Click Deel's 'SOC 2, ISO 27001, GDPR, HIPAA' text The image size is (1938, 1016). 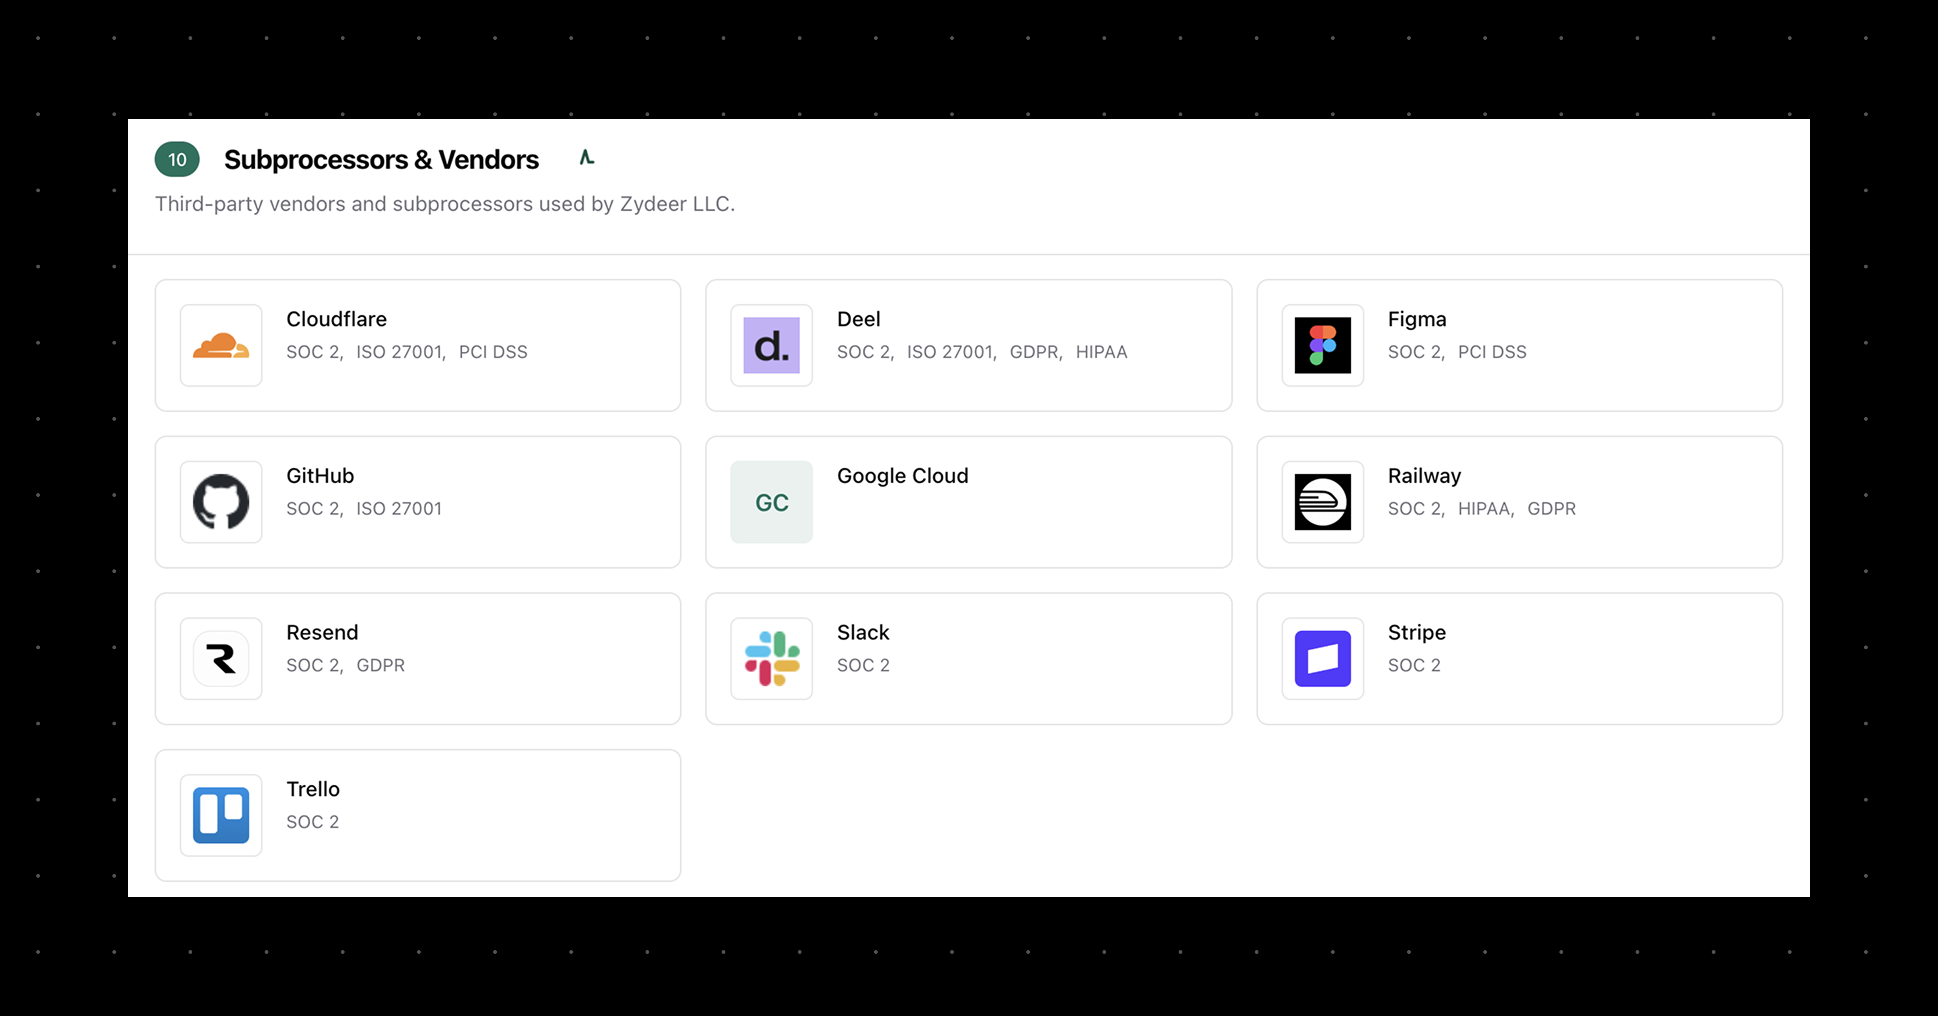click(x=982, y=352)
